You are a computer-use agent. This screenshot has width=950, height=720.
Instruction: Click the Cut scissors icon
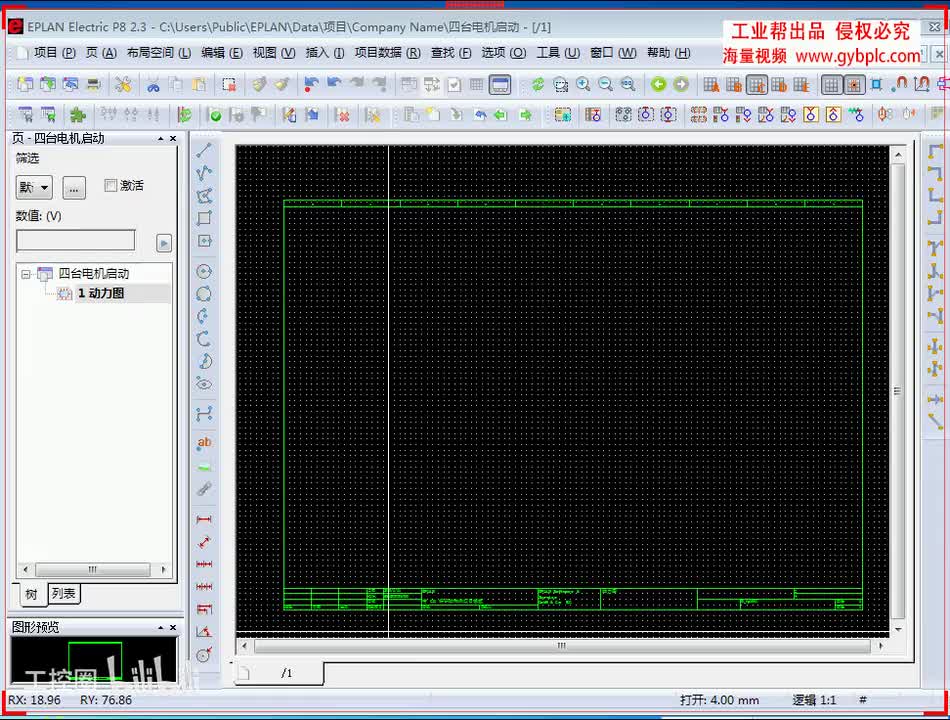(x=153, y=85)
